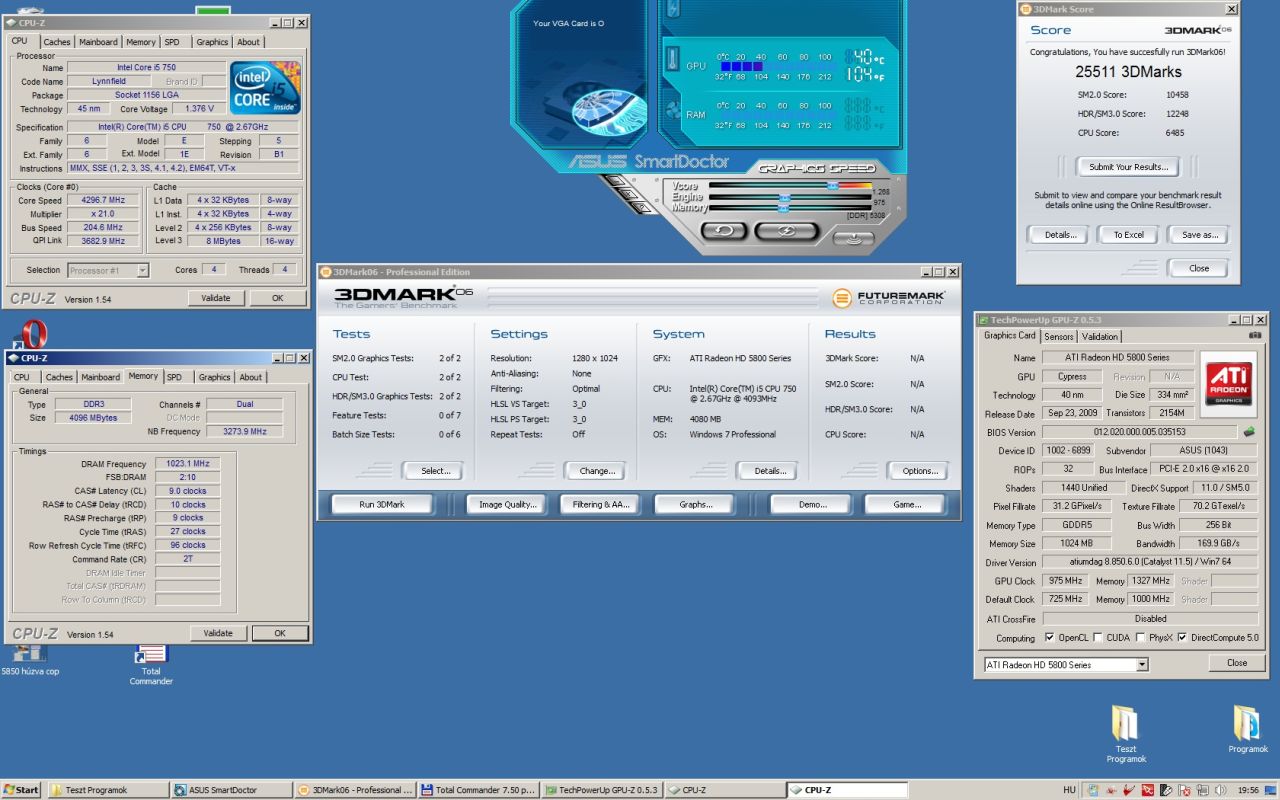
Task: Switch to ASUS SmartDoctor taskbar button
Action: pos(233,790)
